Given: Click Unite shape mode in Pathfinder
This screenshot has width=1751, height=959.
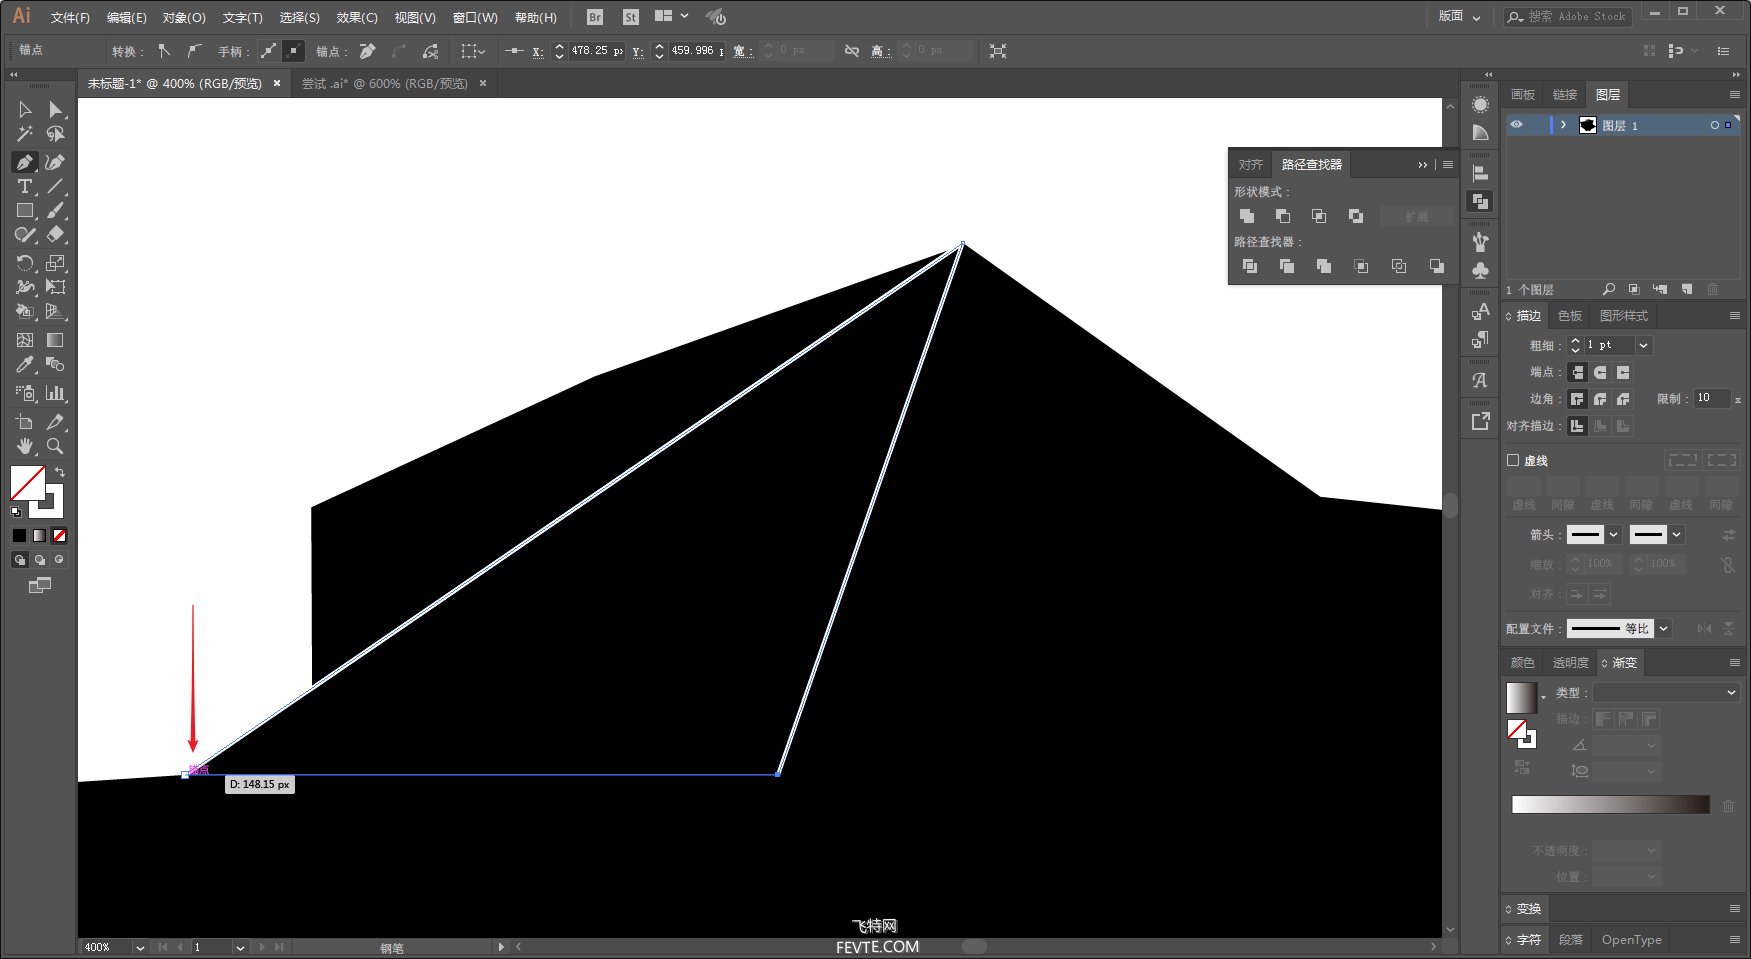Looking at the screenshot, I should point(1247,216).
